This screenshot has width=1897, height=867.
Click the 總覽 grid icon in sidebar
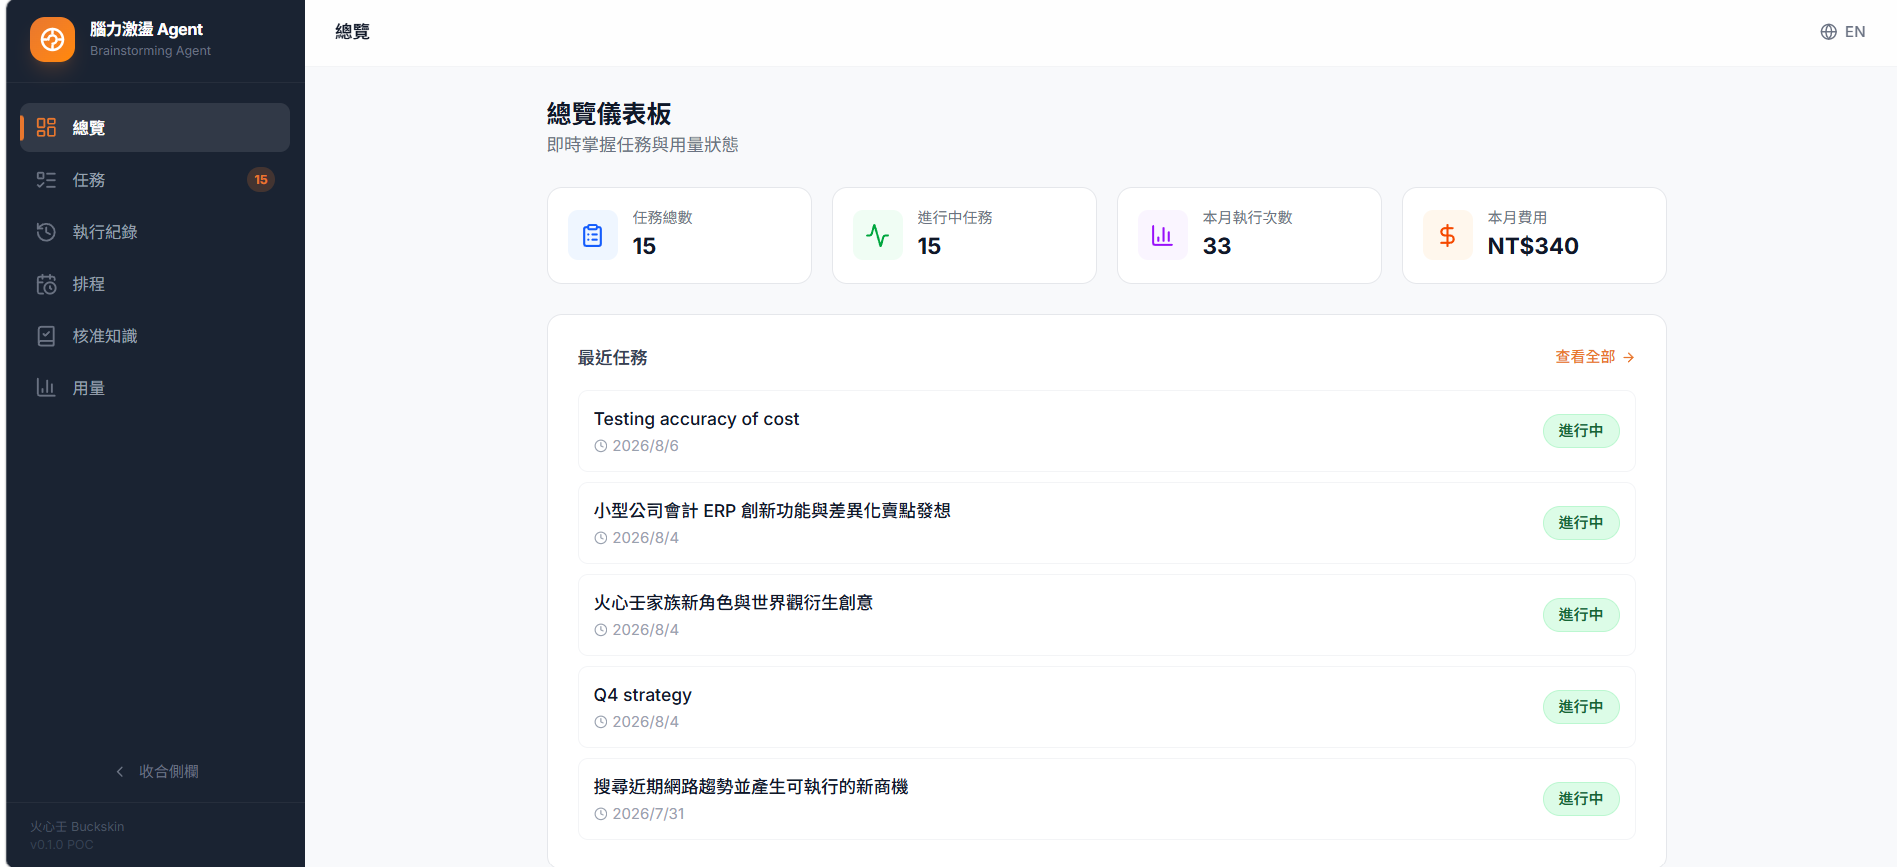[46, 128]
